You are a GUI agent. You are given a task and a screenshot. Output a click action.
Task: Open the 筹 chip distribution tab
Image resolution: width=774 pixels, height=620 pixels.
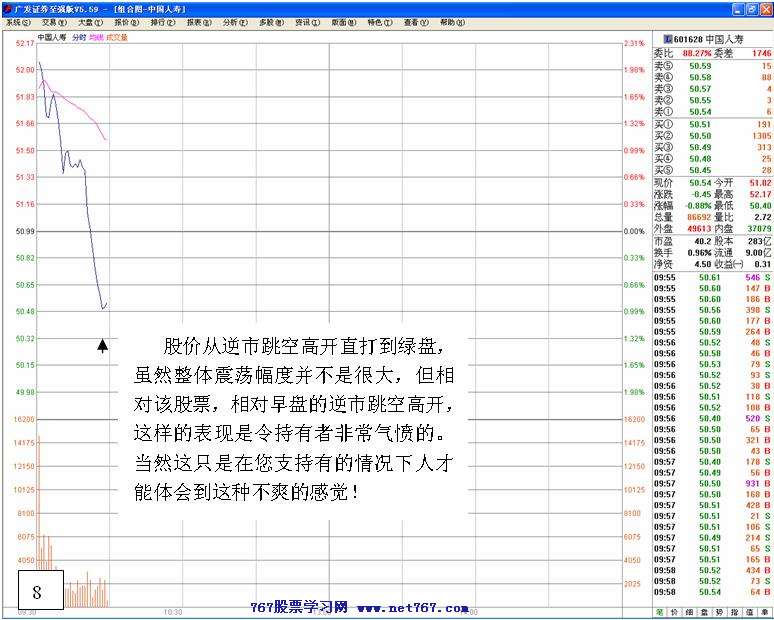765,611
